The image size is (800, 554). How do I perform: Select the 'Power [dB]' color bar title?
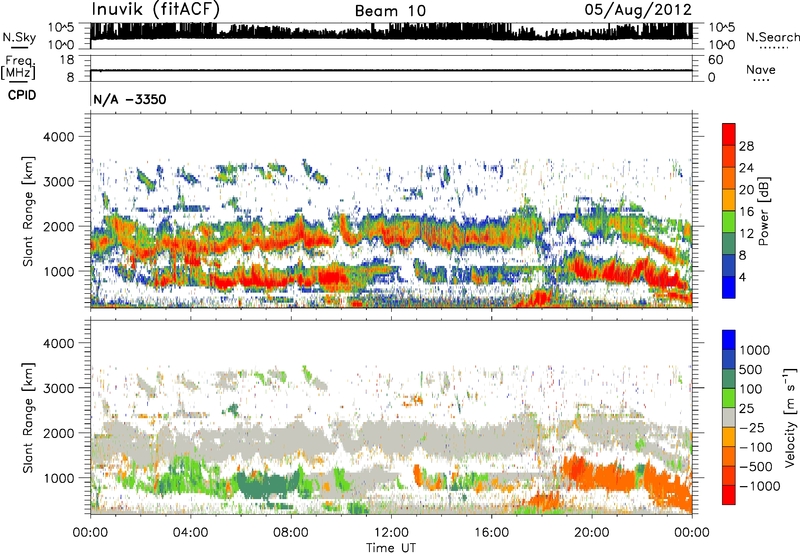point(764,211)
